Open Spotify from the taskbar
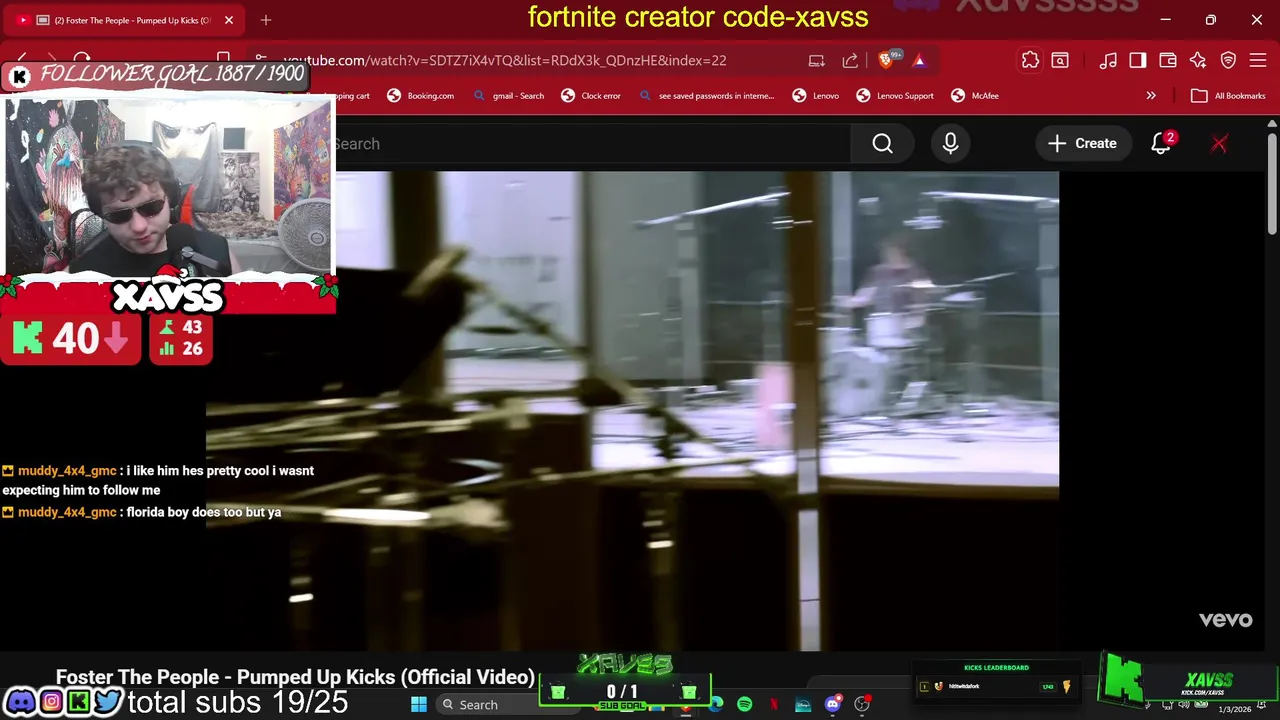This screenshot has width=1280, height=720. tap(745, 705)
